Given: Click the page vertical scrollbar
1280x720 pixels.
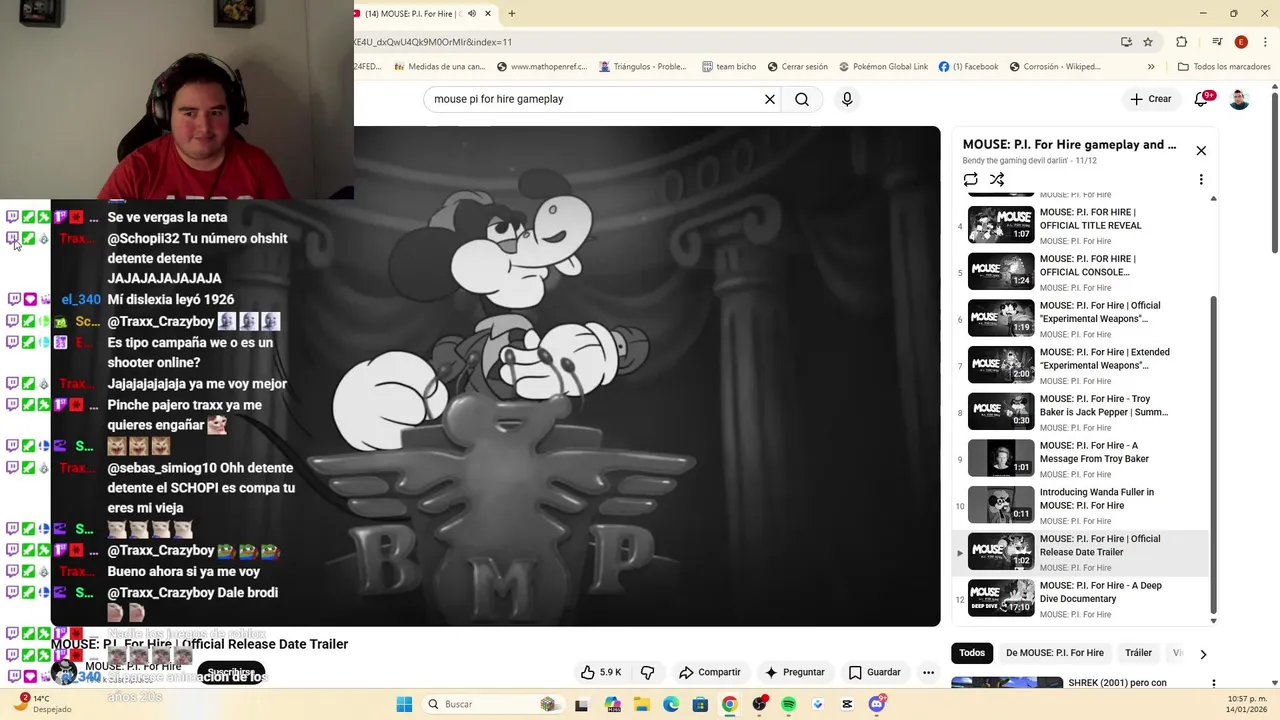Looking at the screenshot, I should click(x=1274, y=172).
